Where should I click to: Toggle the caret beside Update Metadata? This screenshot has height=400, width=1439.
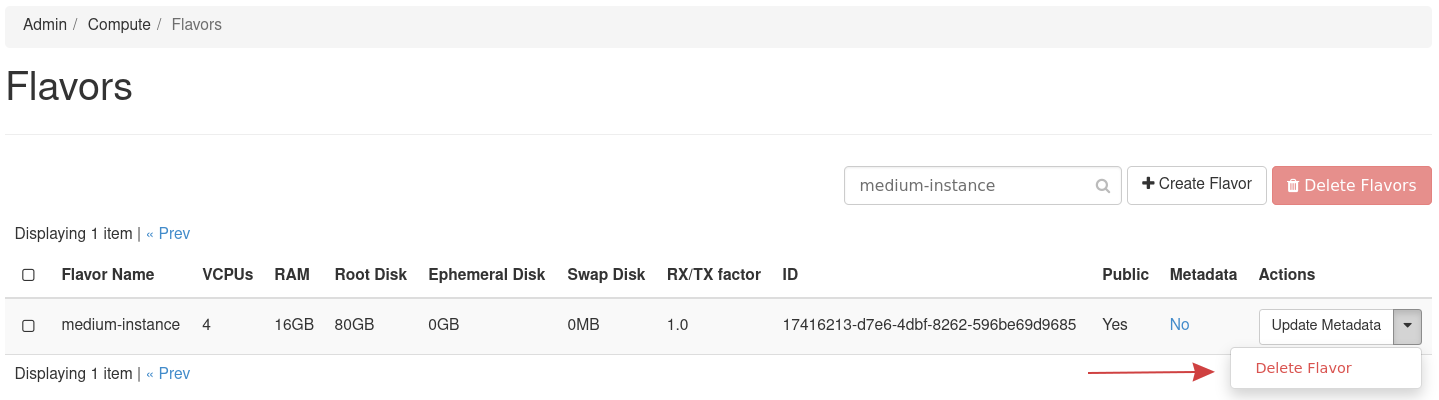[x=1407, y=325]
